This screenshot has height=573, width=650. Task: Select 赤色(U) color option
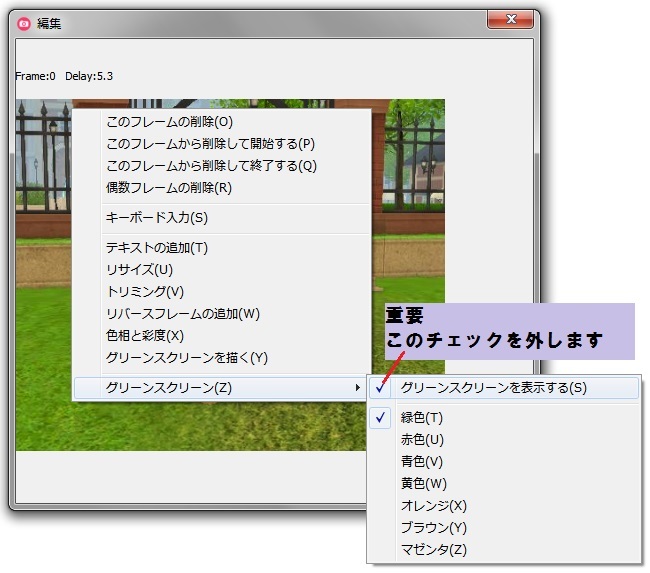click(504, 439)
